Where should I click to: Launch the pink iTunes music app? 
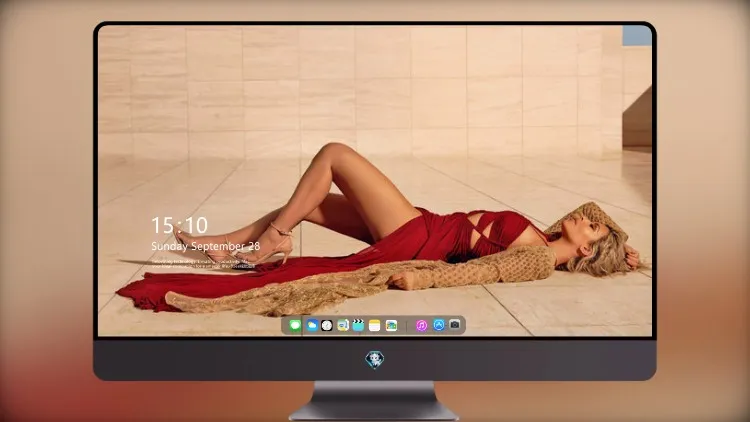pos(421,325)
